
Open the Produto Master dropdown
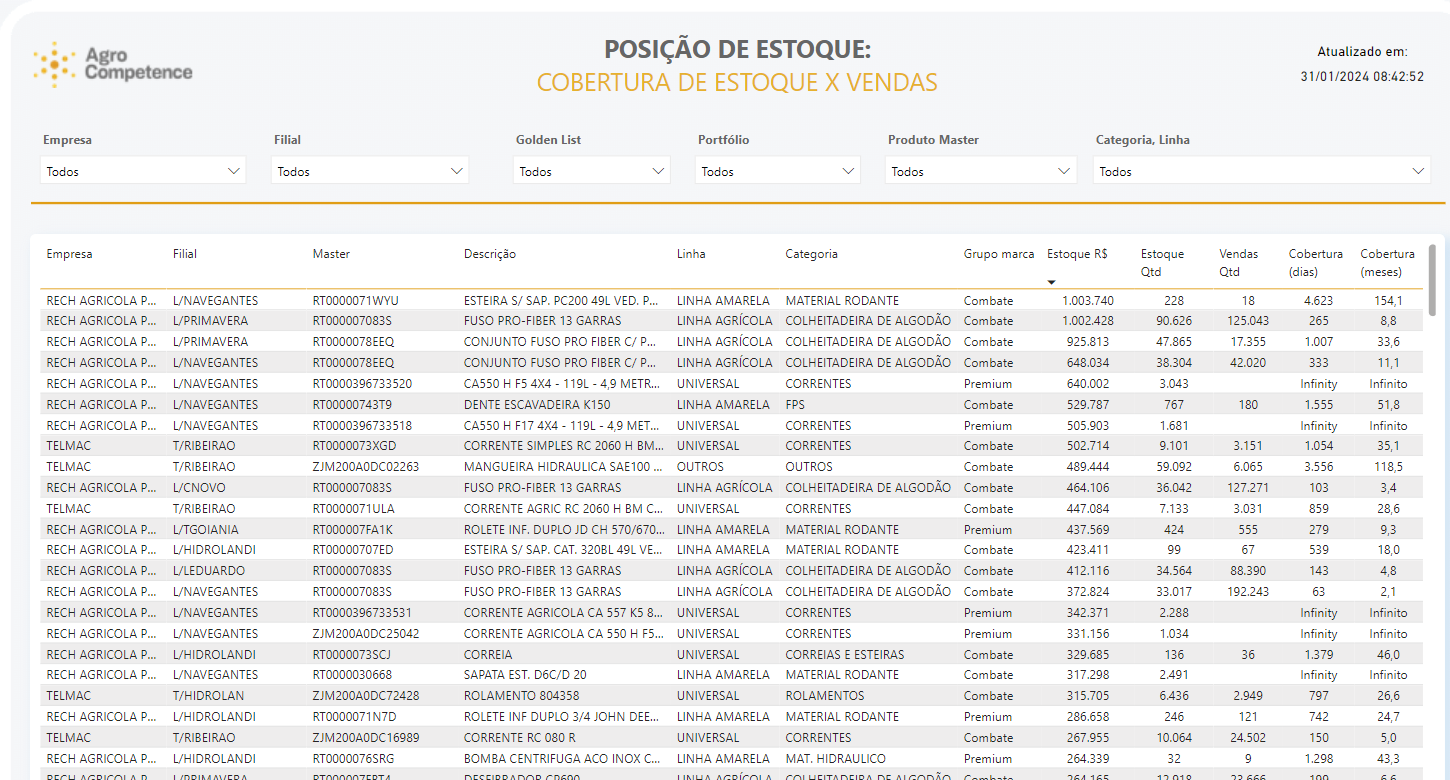[x=980, y=171]
